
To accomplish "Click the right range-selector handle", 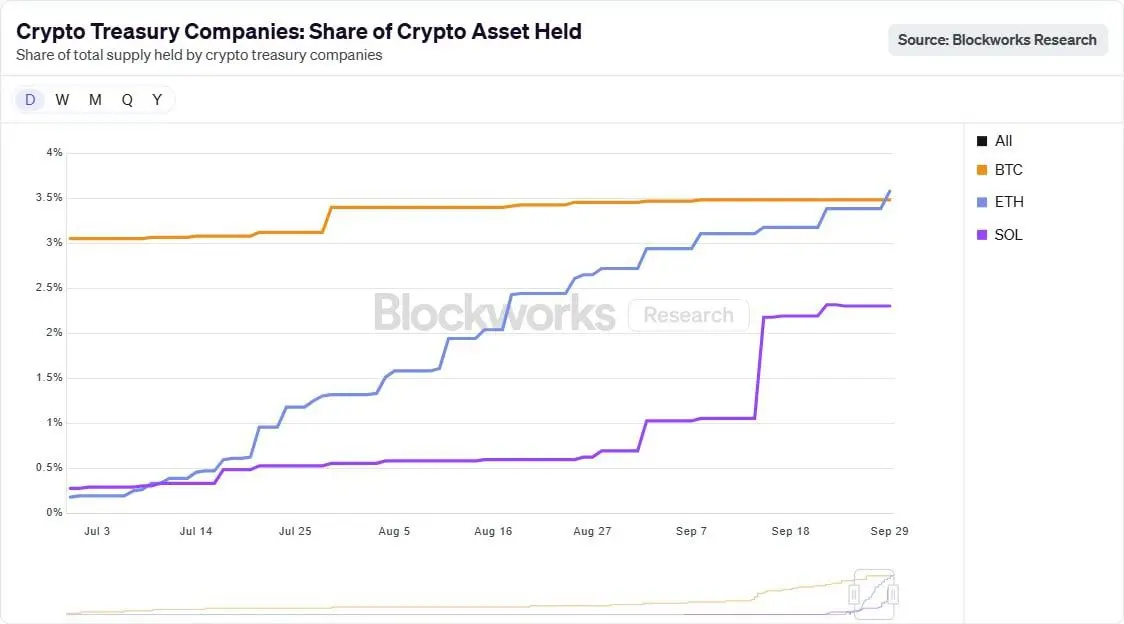I will tap(893, 595).
